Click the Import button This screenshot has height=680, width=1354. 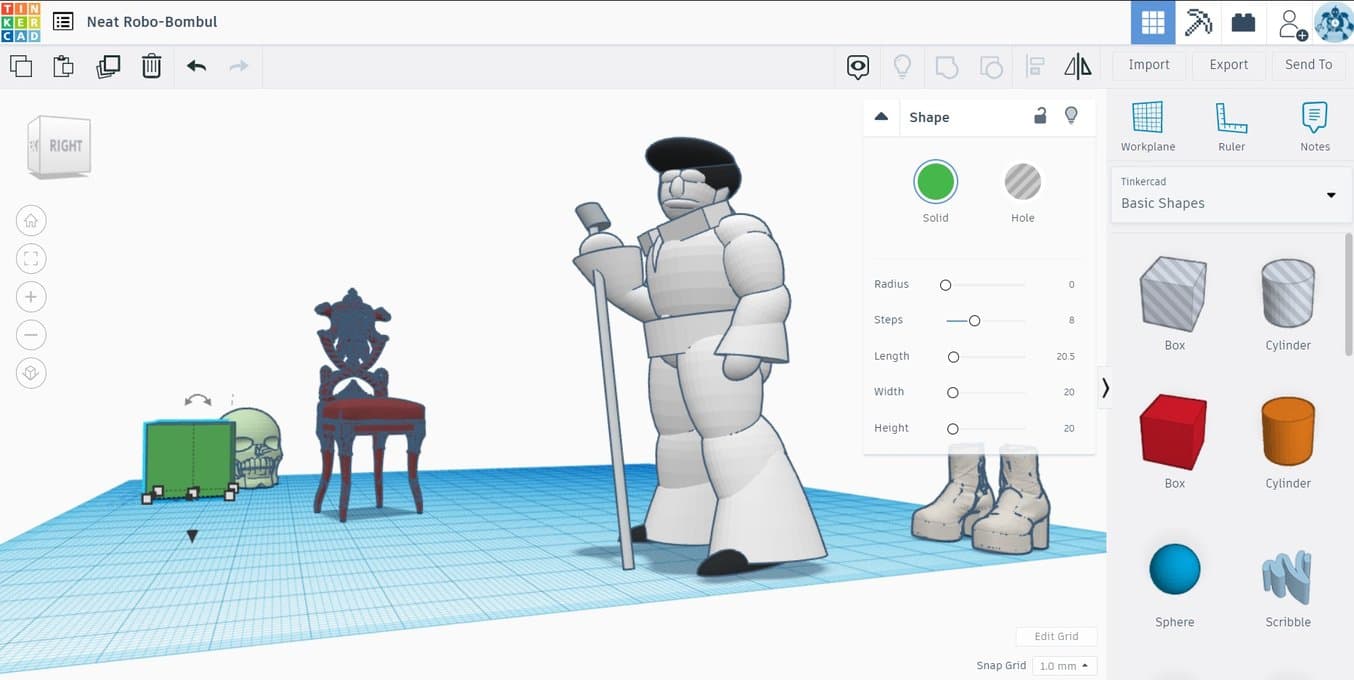click(1148, 65)
